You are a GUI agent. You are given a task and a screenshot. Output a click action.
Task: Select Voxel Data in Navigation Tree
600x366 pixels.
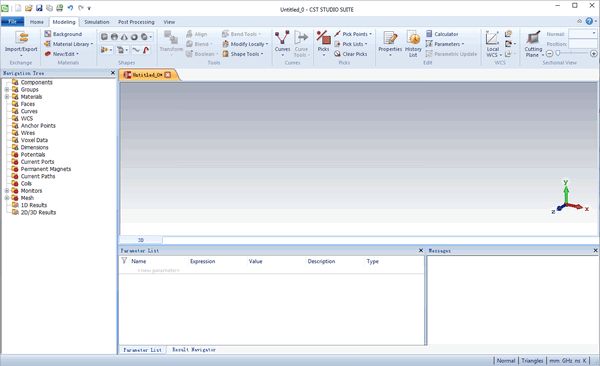point(34,140)
